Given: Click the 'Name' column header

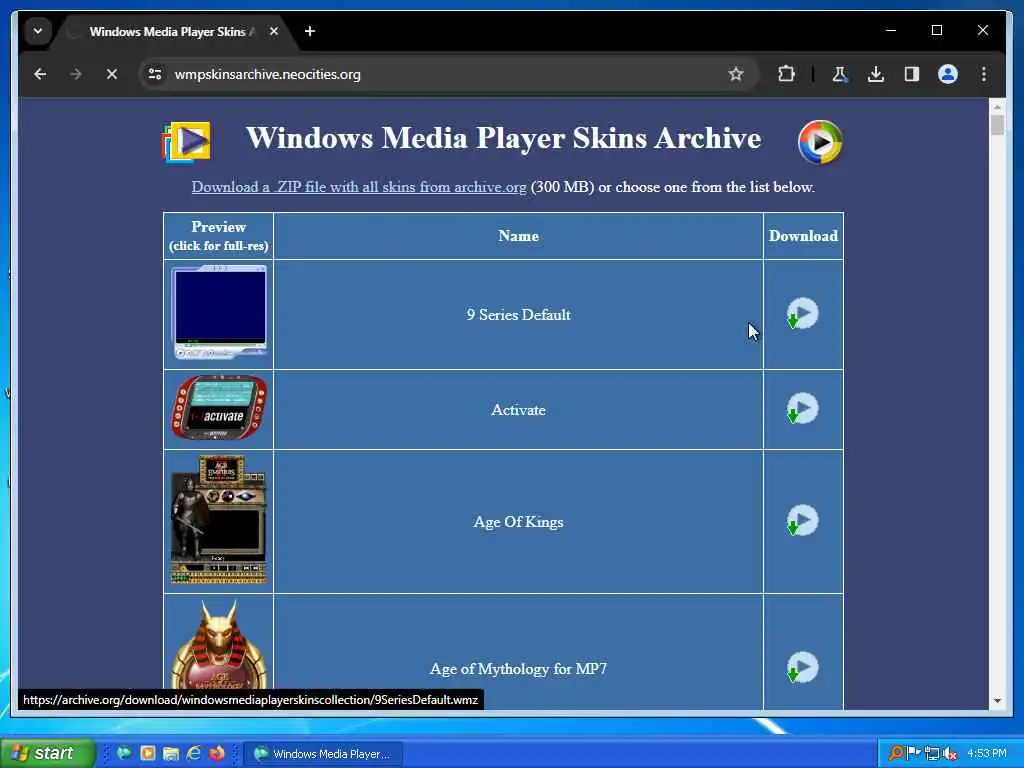Looking at the screenshot, I should [x=519, y=236].
